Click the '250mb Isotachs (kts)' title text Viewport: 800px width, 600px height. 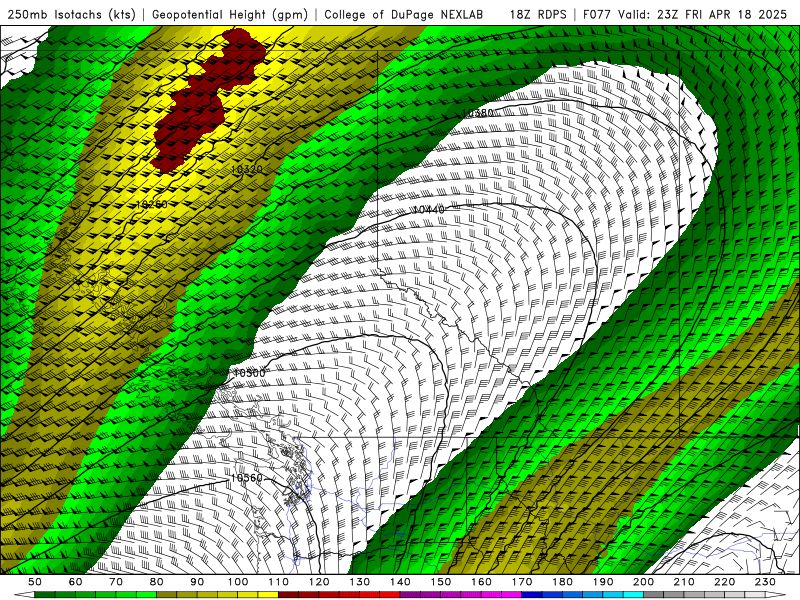pyautogui.click(x=71, y=14)
